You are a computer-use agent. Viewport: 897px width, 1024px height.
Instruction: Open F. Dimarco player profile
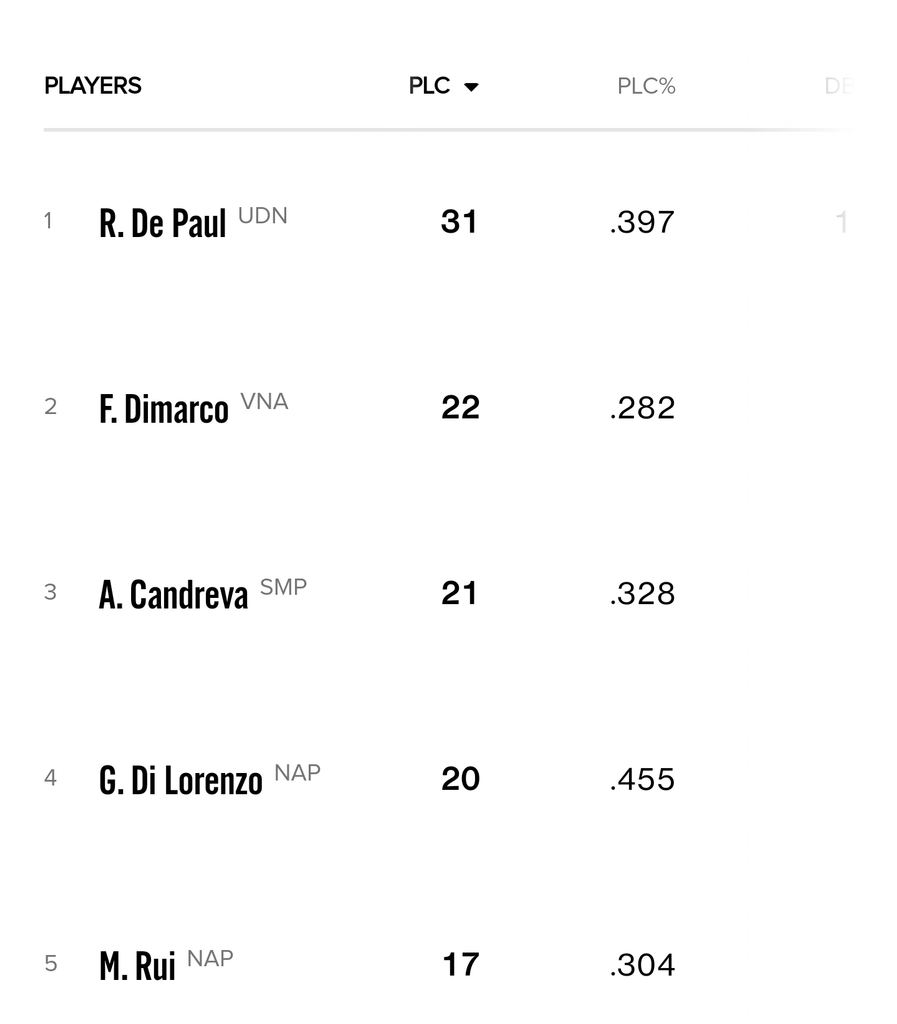[164, 409]
